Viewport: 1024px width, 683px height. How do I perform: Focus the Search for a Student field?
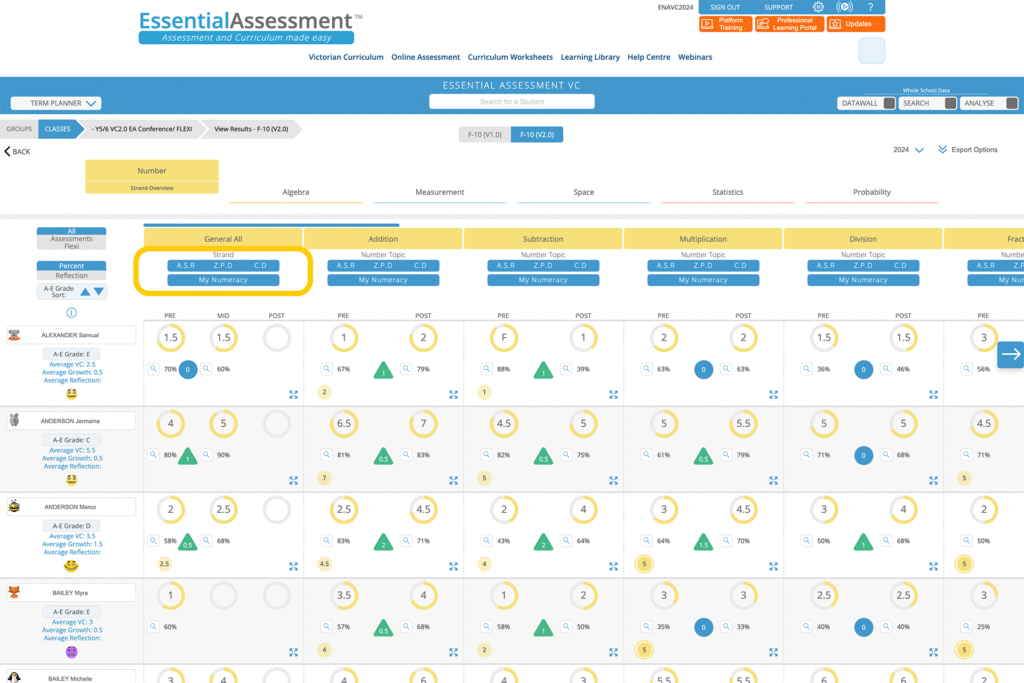512,102
